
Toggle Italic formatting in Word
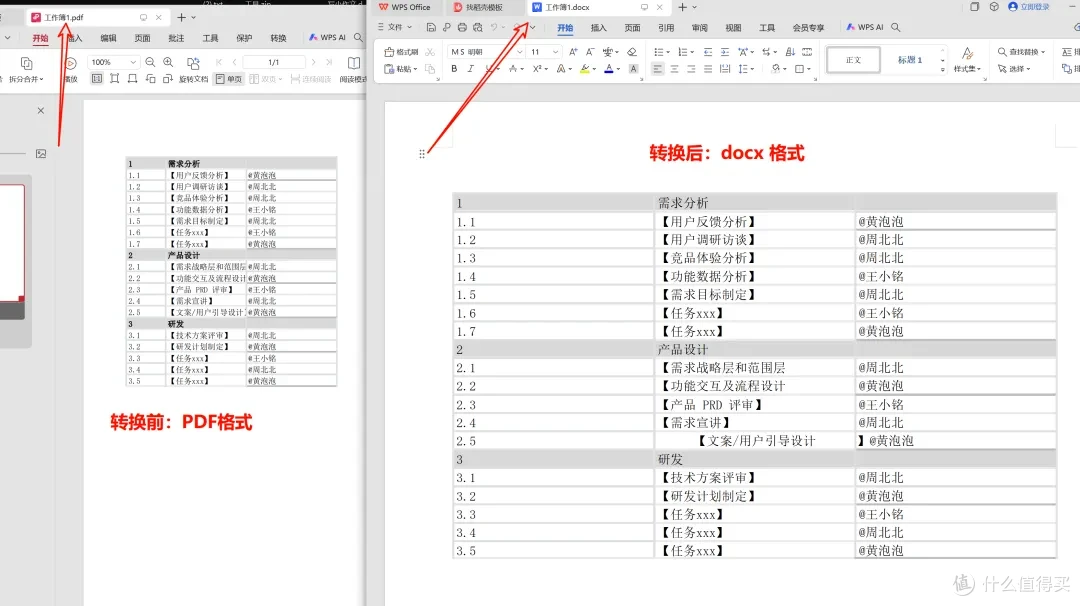pyautogui.click(x=471, y=69)
